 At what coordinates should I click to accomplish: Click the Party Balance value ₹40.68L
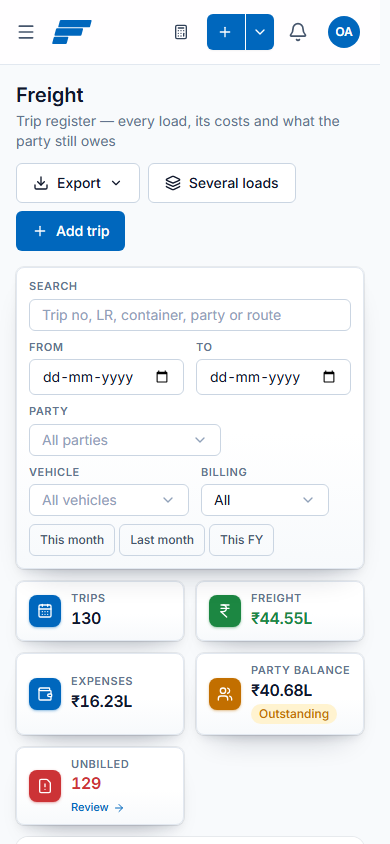coord(281,690)
